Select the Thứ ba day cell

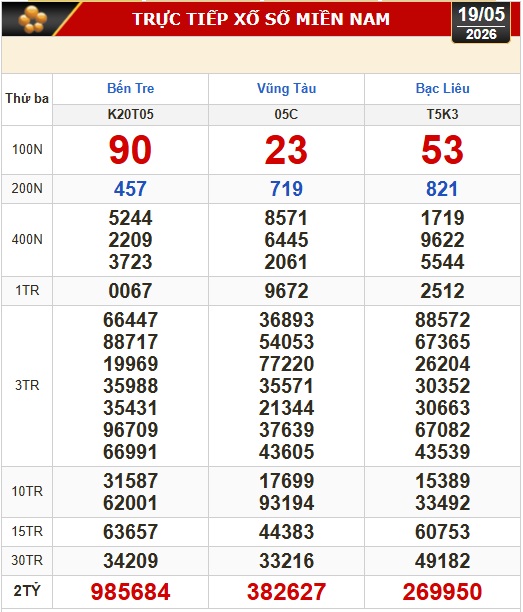coord(27,98)
